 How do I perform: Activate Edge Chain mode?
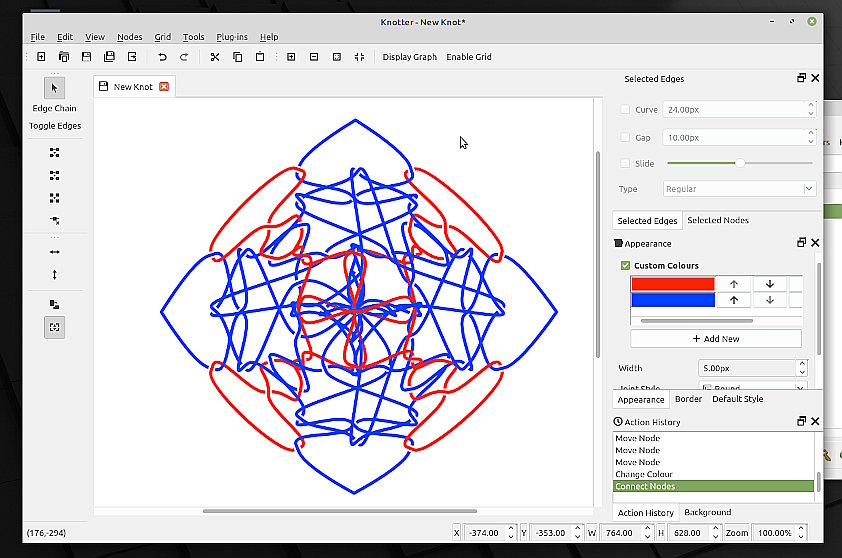(54, 108)
